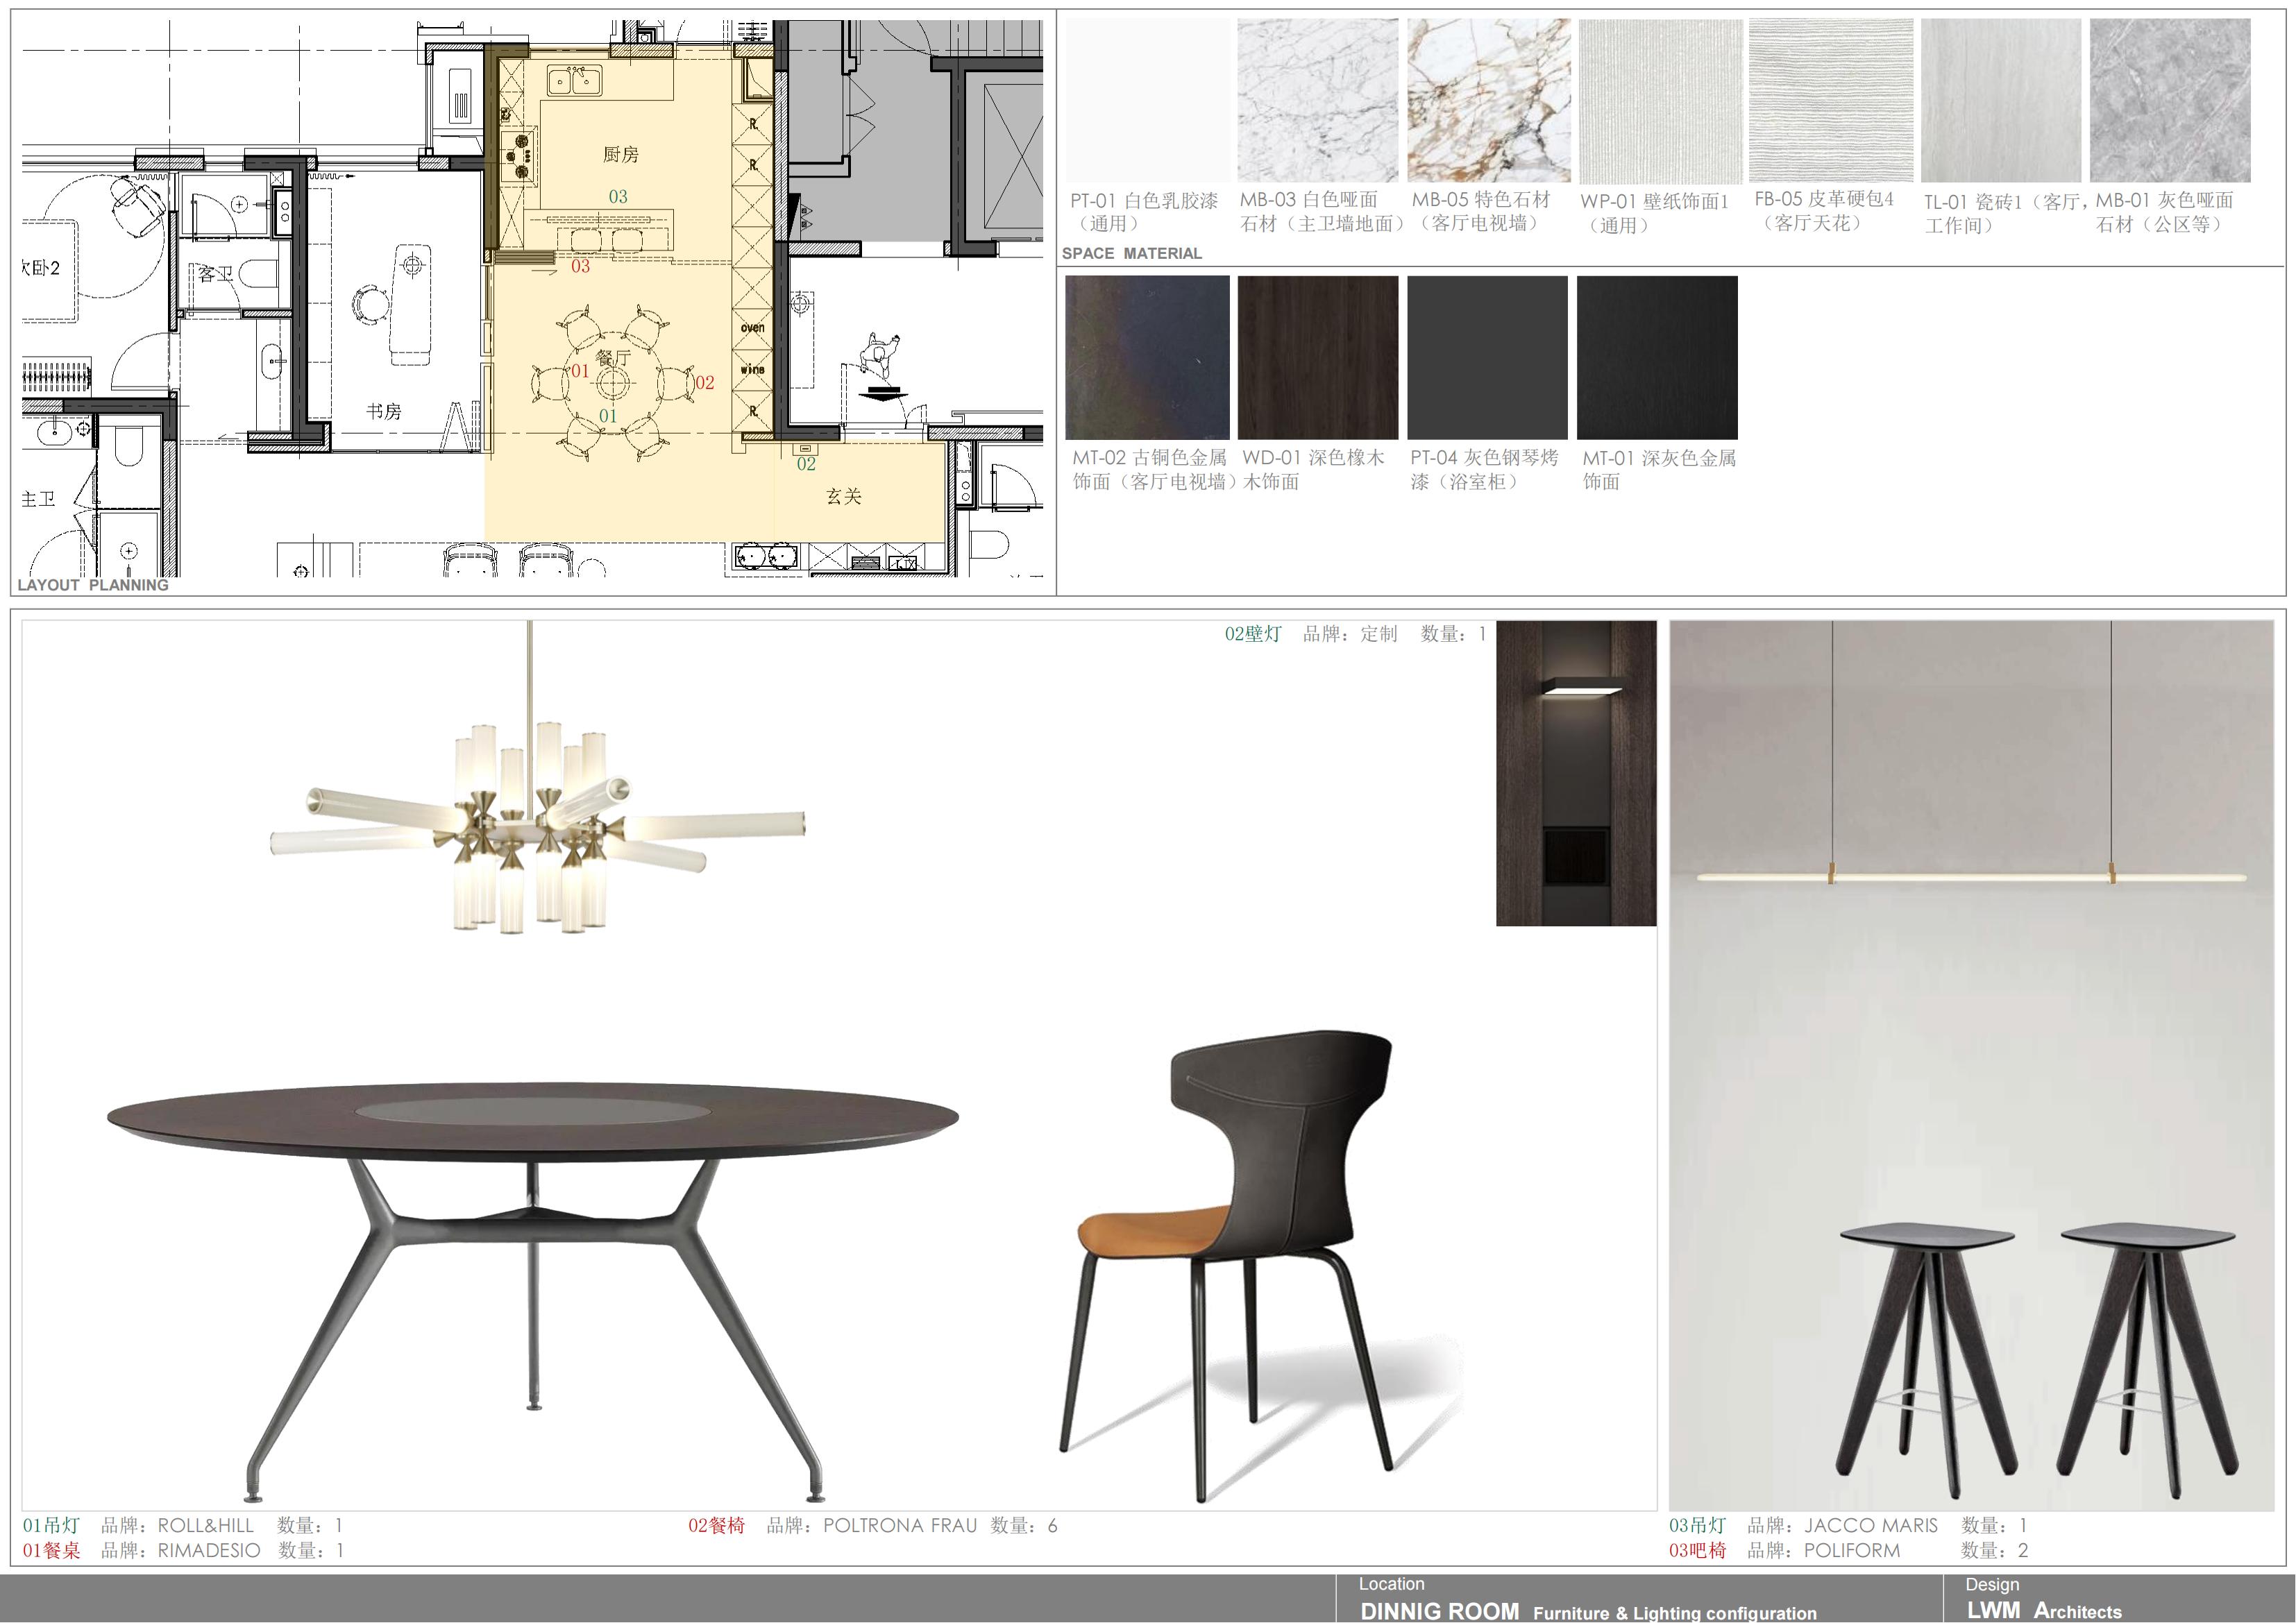The width and height of the screenshot is (2296, 1623).
Task: Click the 玄关 room label
Action: pos(844,496)
